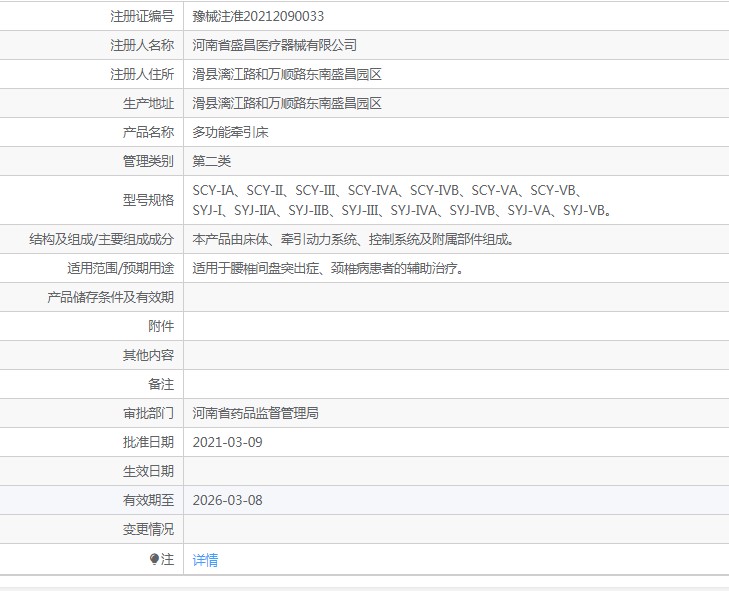This screenshot has width=729, height=591.
Task: Click the 产品名称 label
Action: pos(148,133)
